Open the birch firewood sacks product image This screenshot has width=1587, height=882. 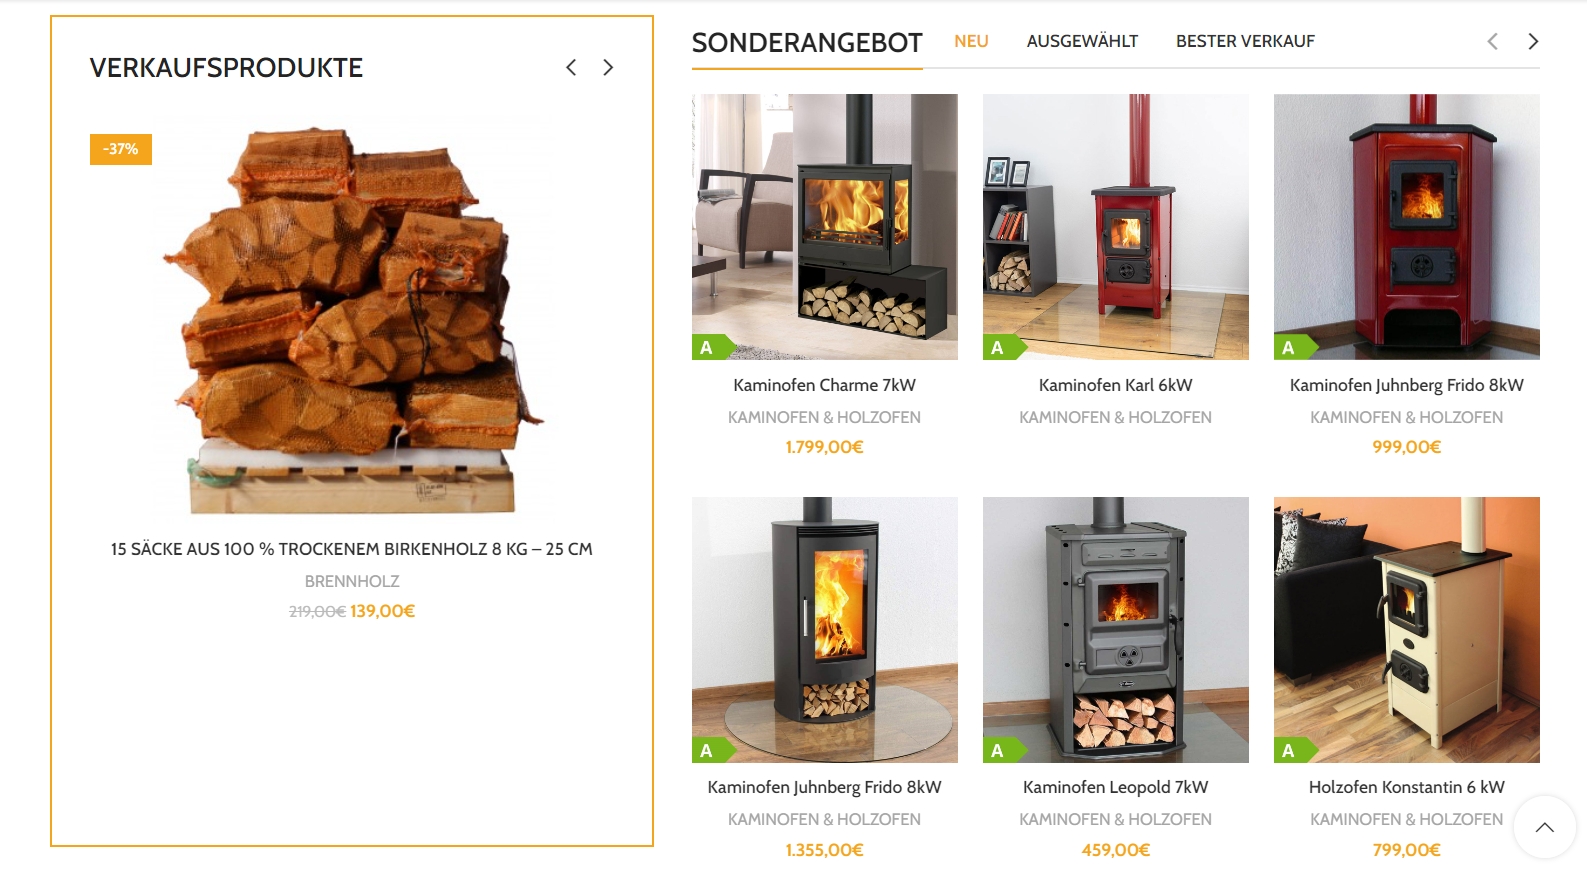[352, 316]
